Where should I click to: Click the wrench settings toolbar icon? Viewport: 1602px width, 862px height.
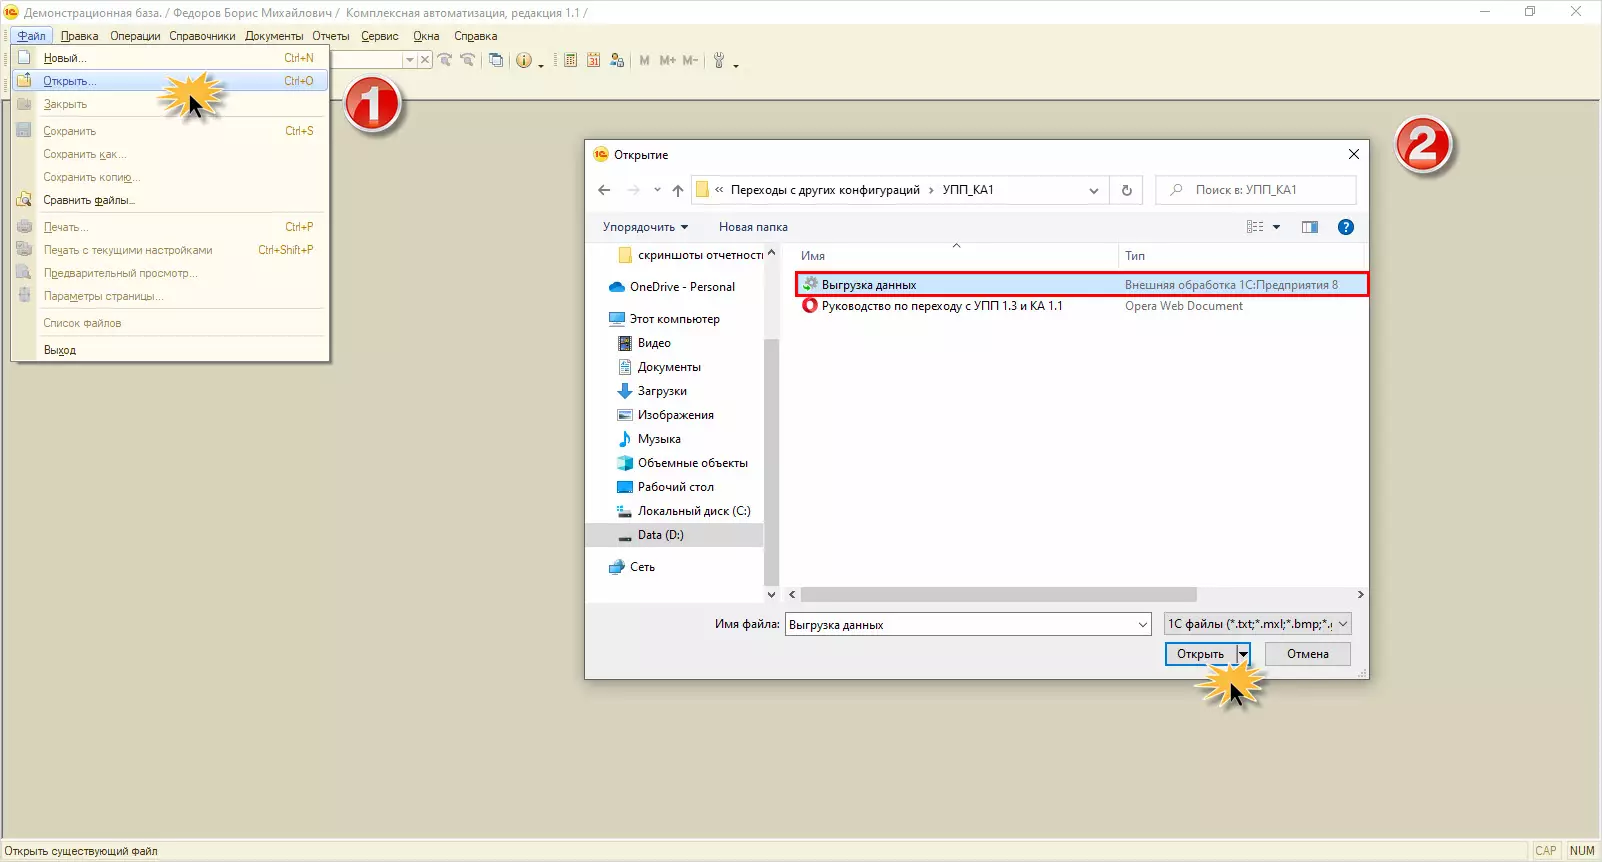pos(719,60)
